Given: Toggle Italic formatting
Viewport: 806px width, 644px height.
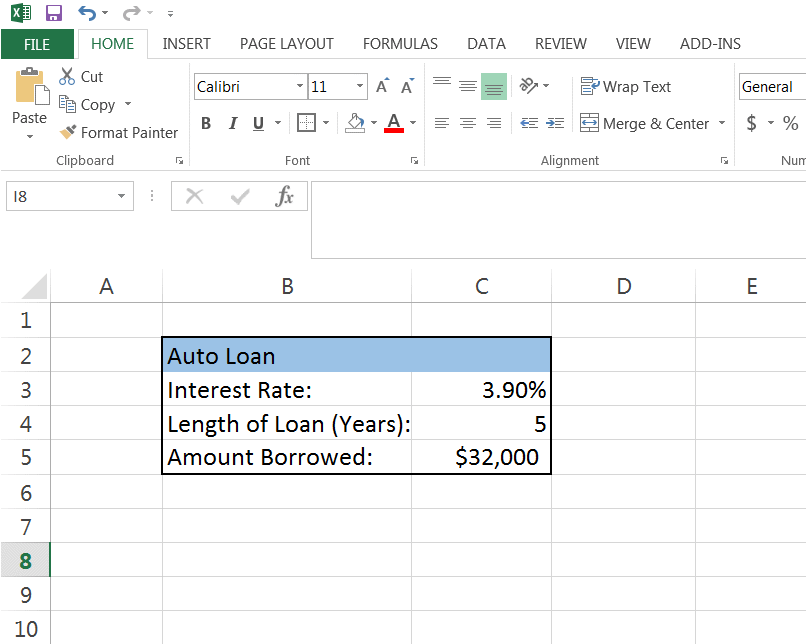Looking at the screenshot, I should (x=233, y=123).
